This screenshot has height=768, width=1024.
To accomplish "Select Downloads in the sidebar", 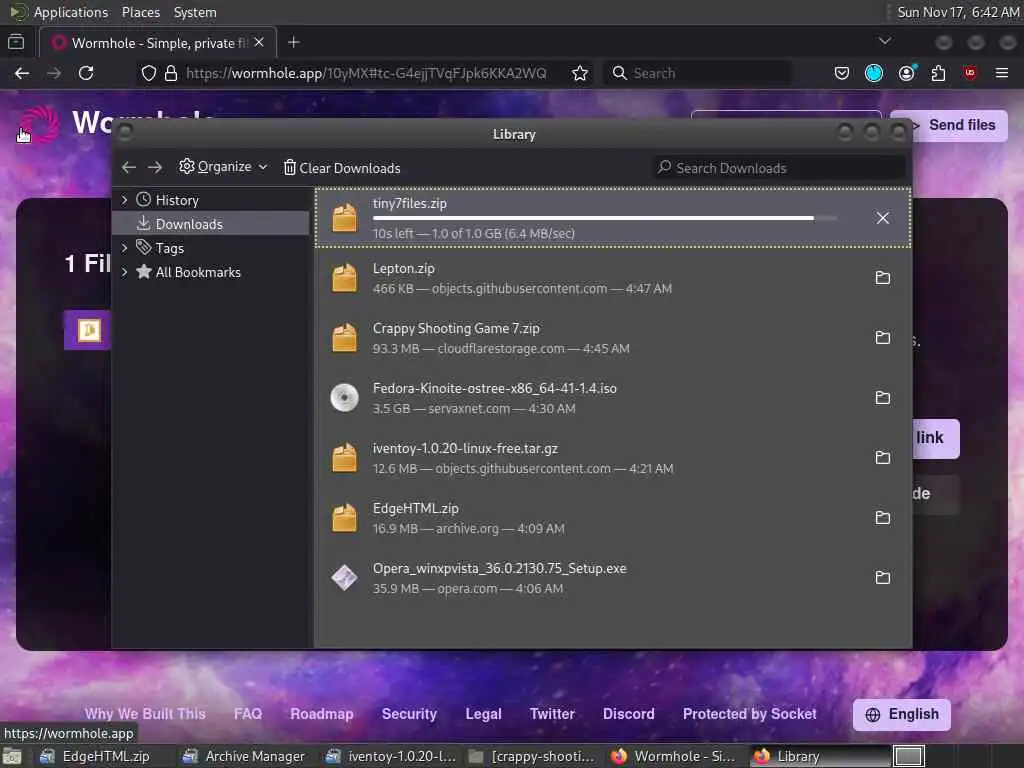I will coord(210,224).
